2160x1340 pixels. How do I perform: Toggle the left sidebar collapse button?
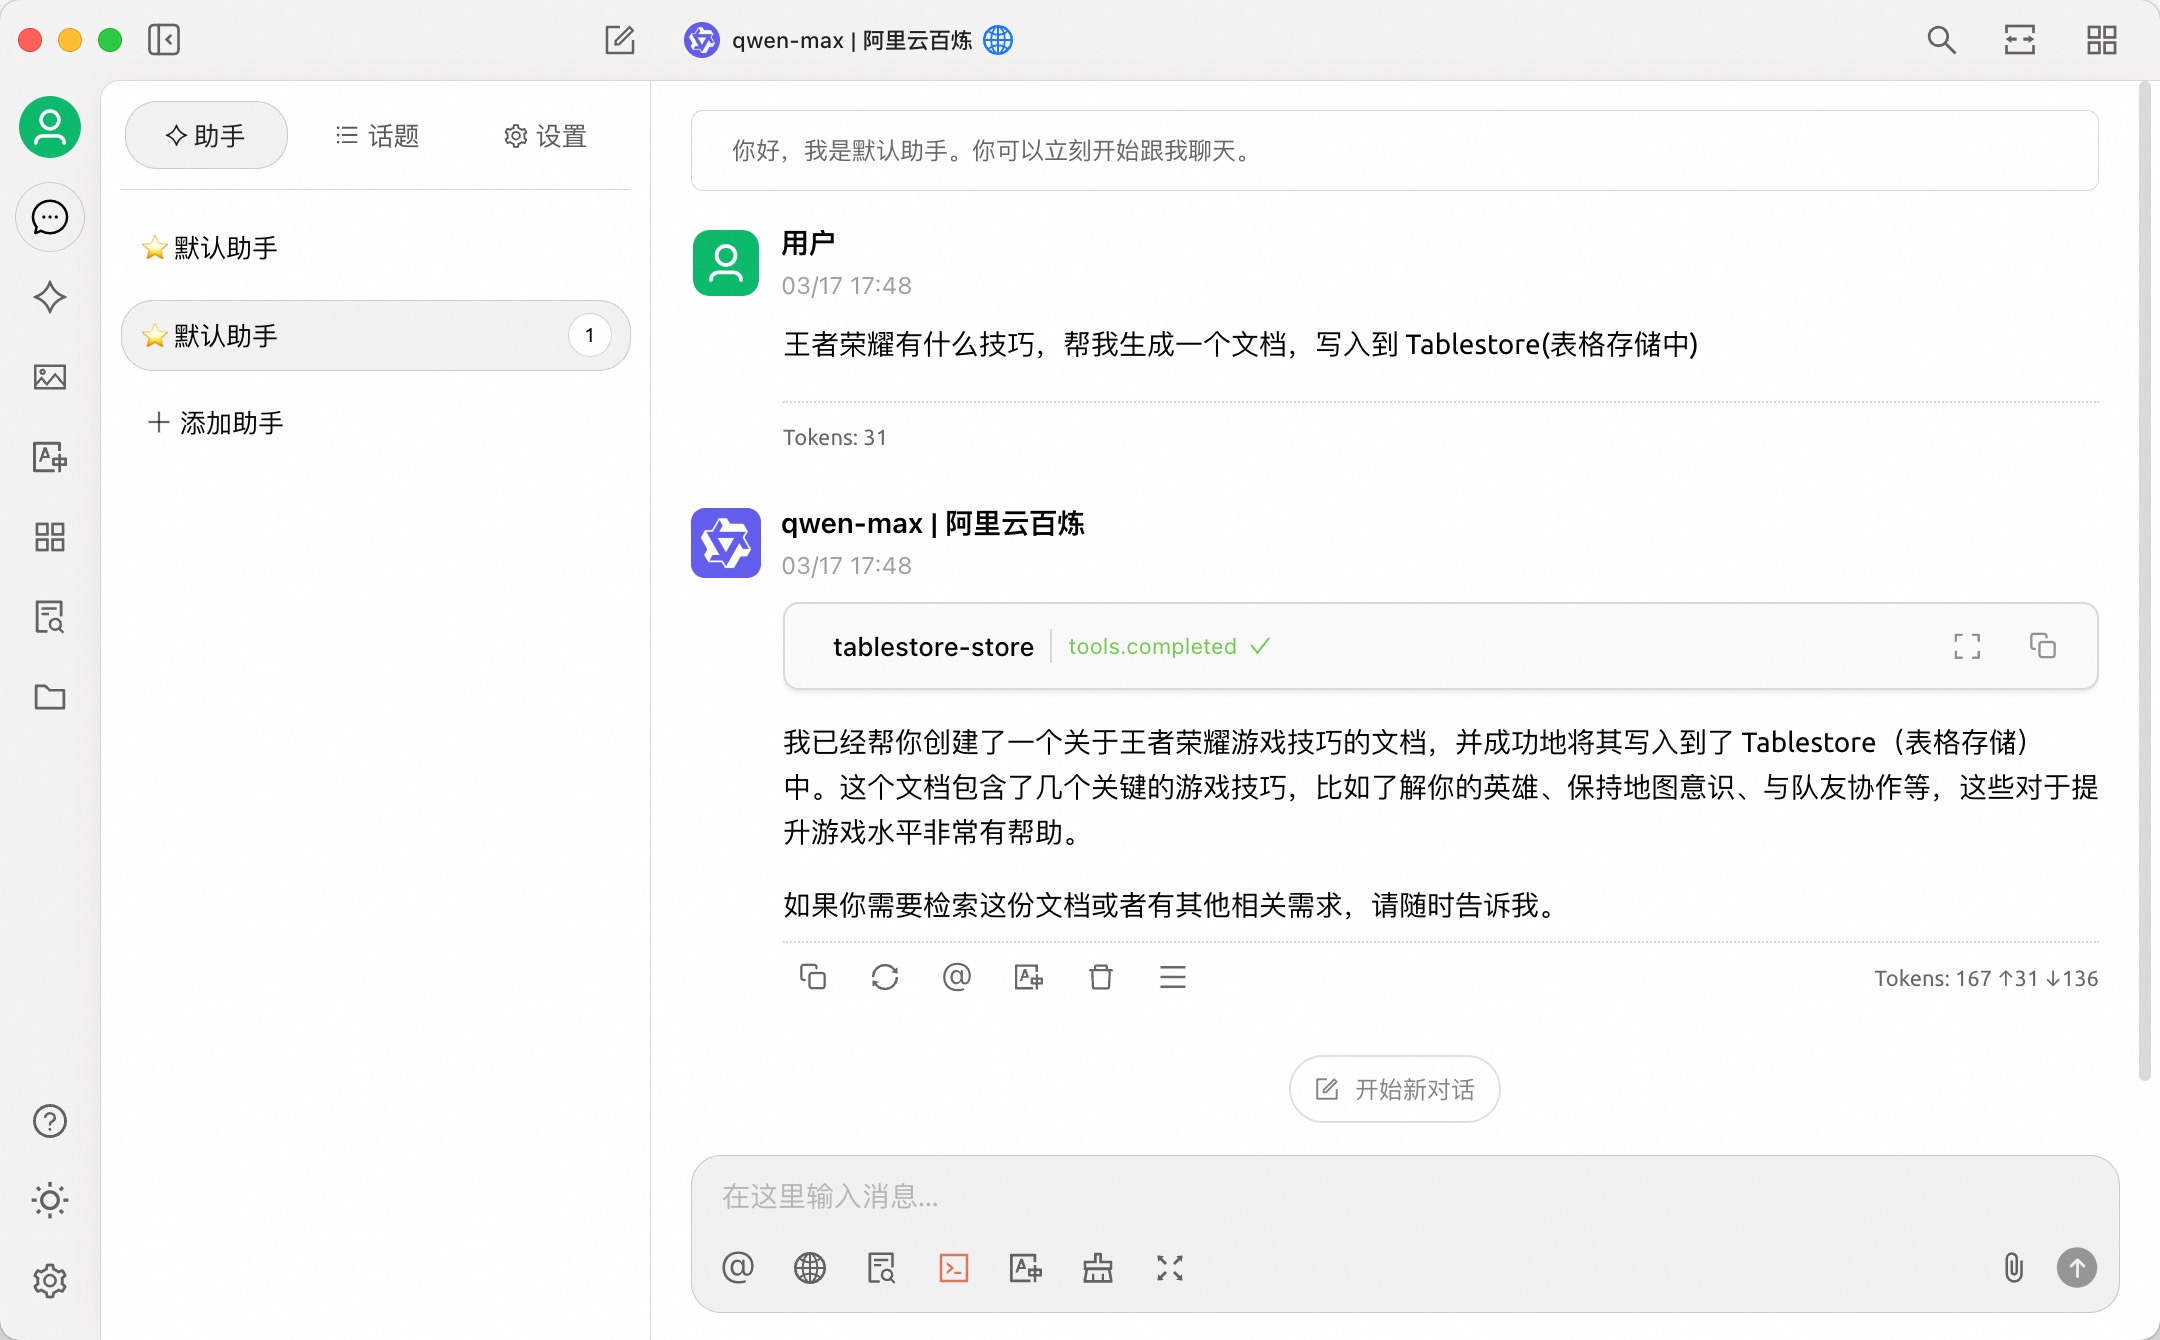tap(164, 40)
